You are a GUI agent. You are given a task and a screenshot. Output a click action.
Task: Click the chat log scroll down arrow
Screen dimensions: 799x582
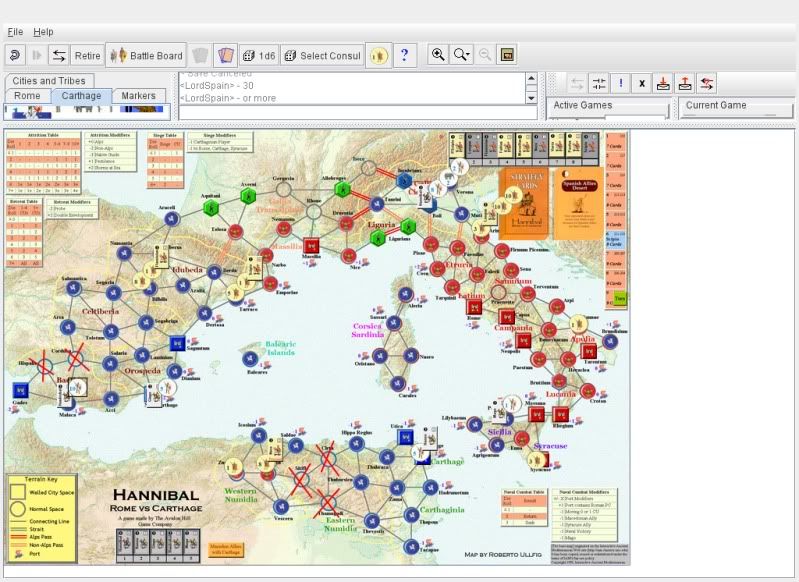[x=531, y=98]
